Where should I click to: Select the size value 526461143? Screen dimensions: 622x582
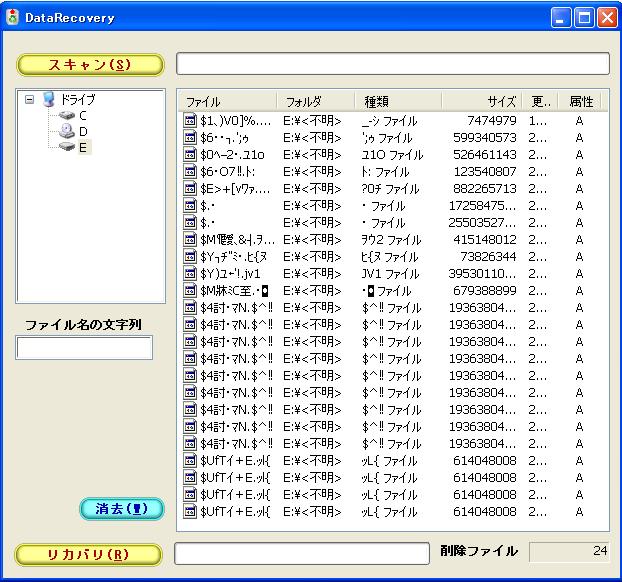point(485,154)
